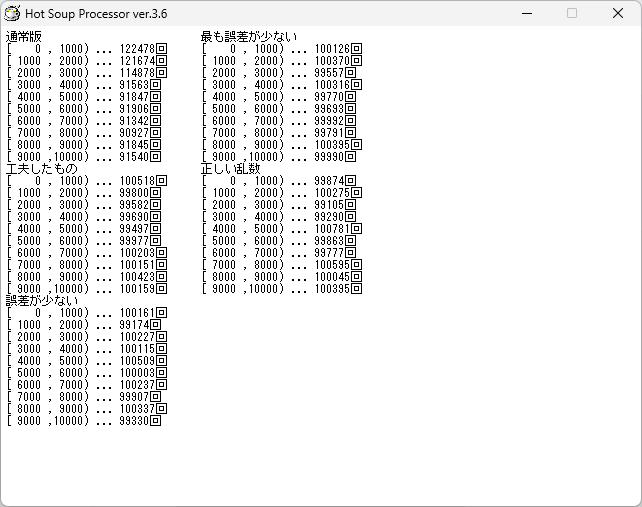Click the value 100781
The image size is (642, 507).
point(332,229)
